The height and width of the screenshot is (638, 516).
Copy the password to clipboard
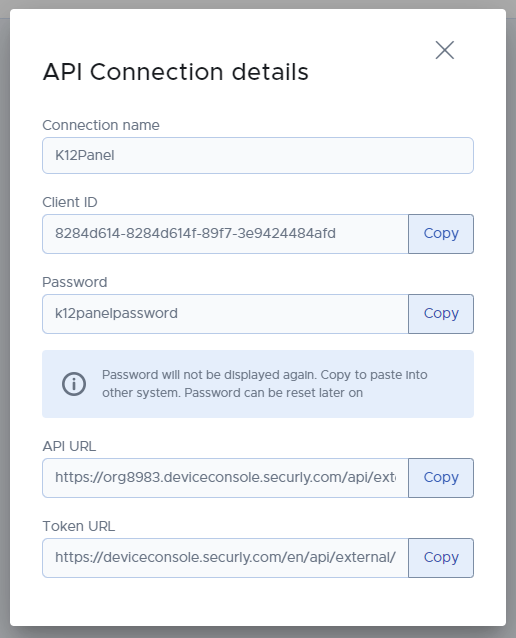441,314
